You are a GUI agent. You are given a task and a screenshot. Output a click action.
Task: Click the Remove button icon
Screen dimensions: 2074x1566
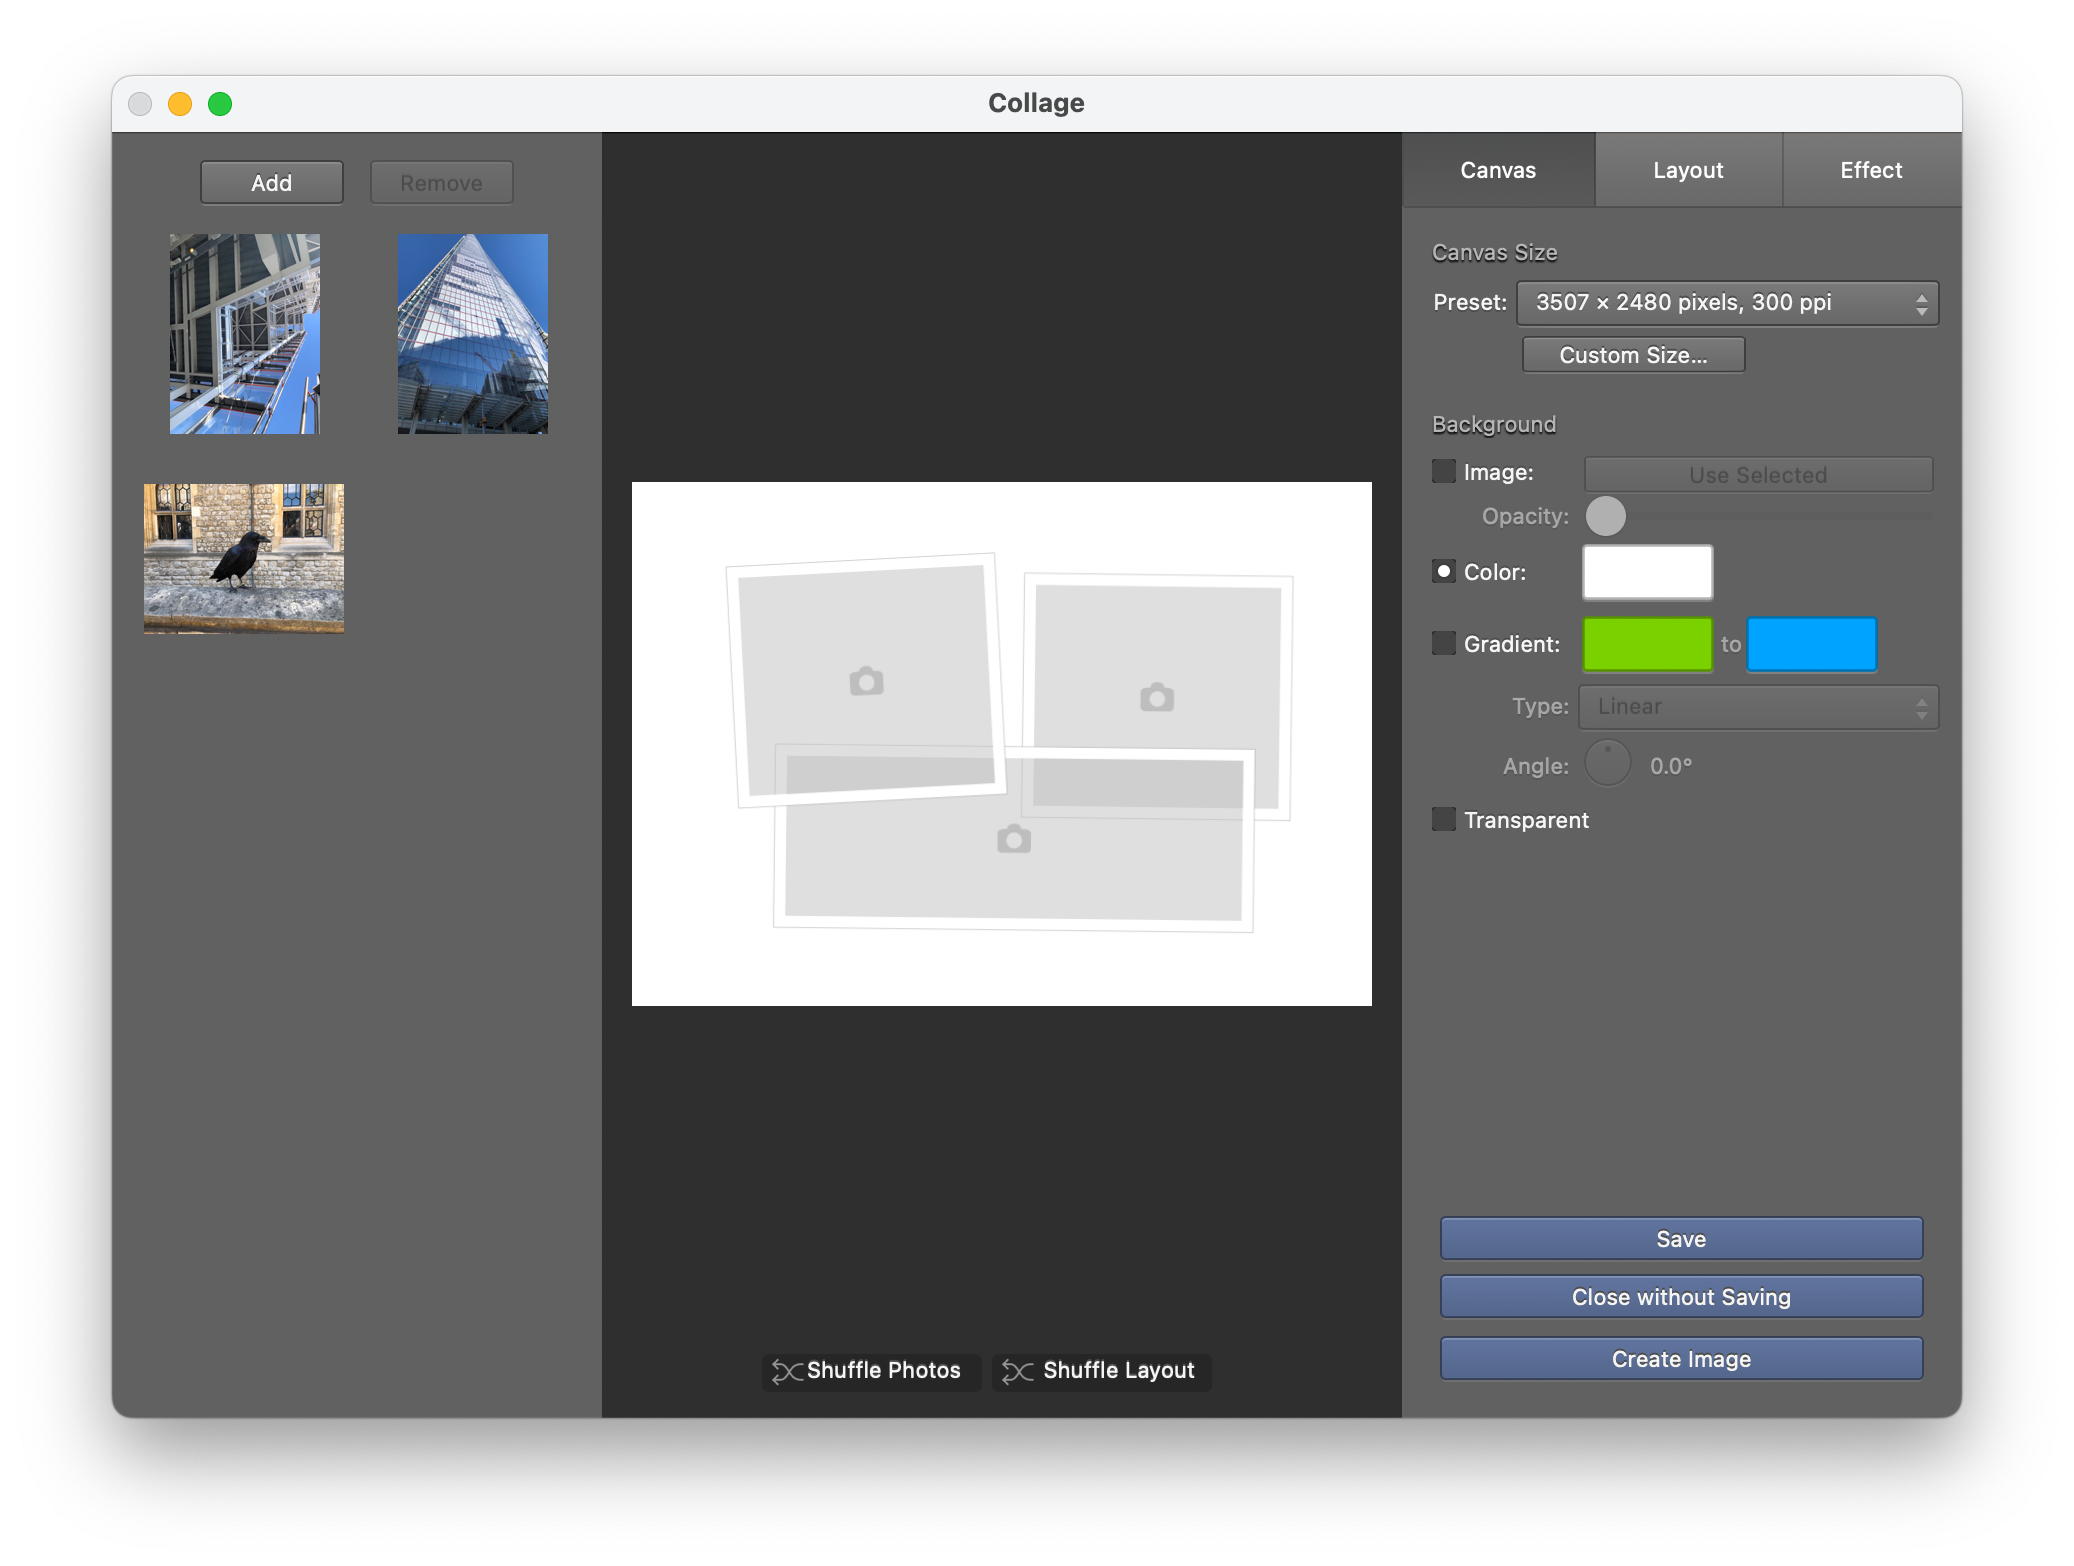click(x=437, y=181)
